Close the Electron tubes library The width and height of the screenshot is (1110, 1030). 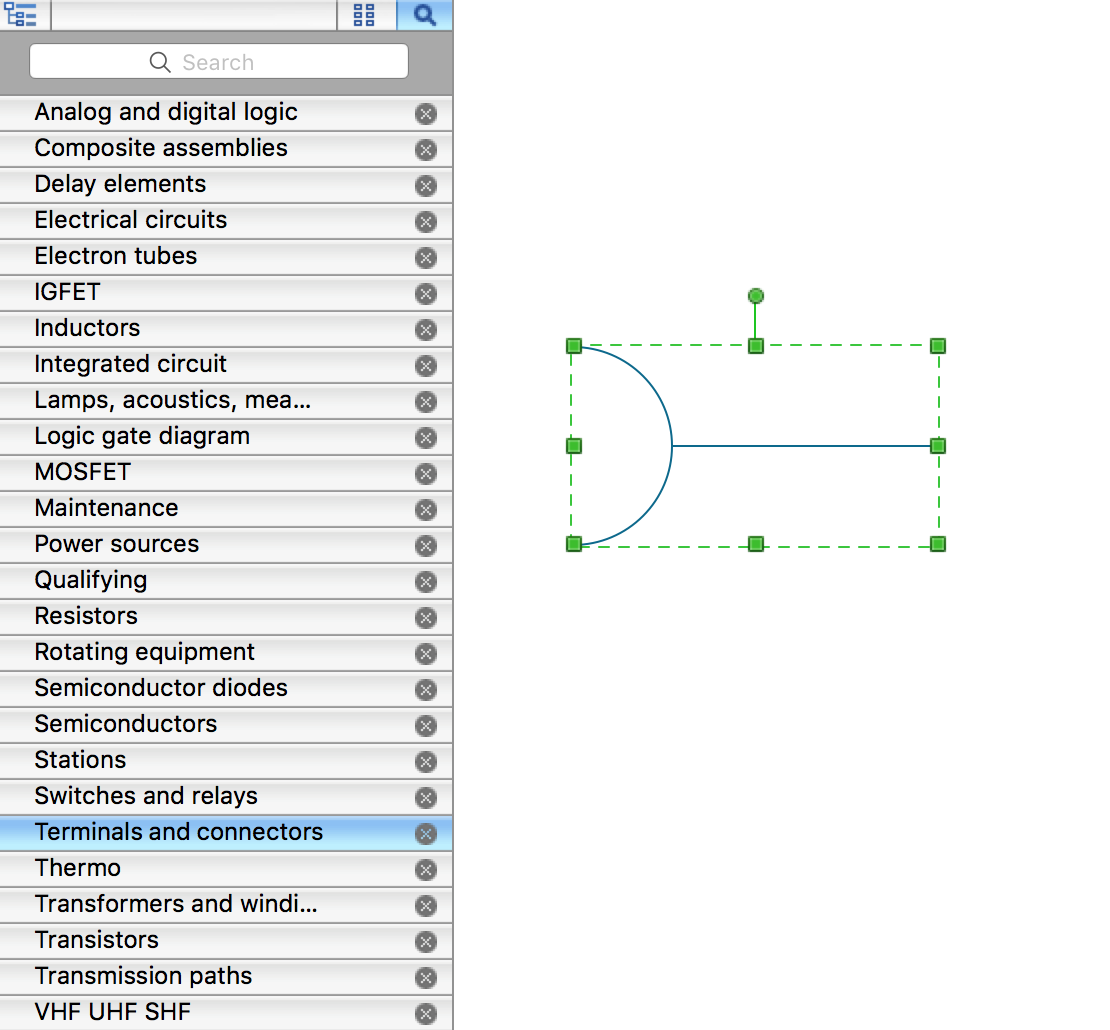(x=425, y=258)
